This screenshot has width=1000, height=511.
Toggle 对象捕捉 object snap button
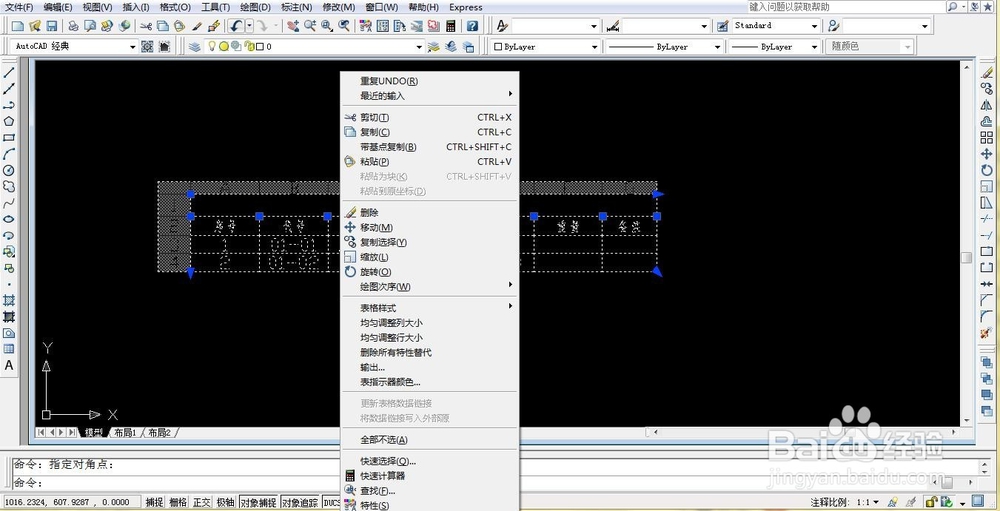[258, 503]
